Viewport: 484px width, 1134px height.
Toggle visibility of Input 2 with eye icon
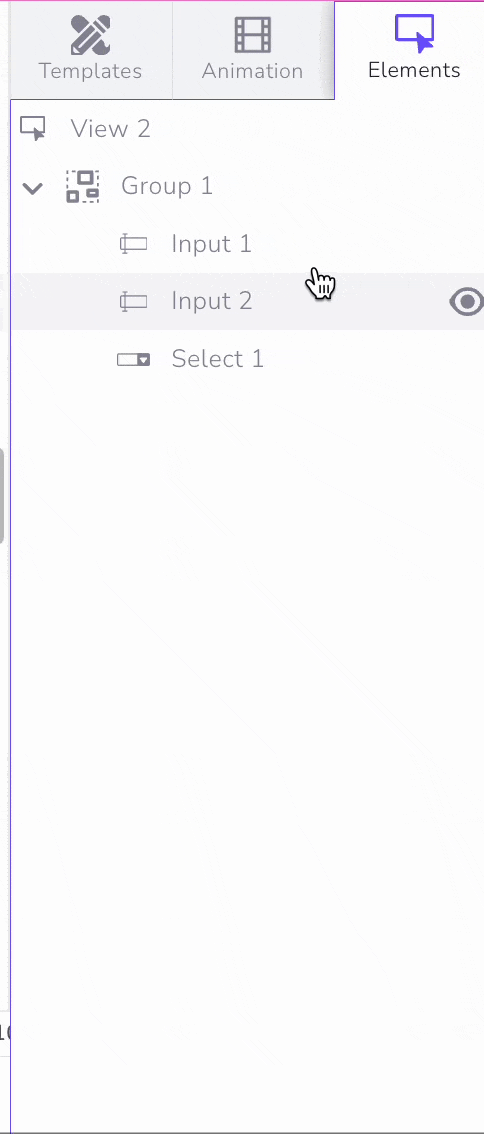467,302
